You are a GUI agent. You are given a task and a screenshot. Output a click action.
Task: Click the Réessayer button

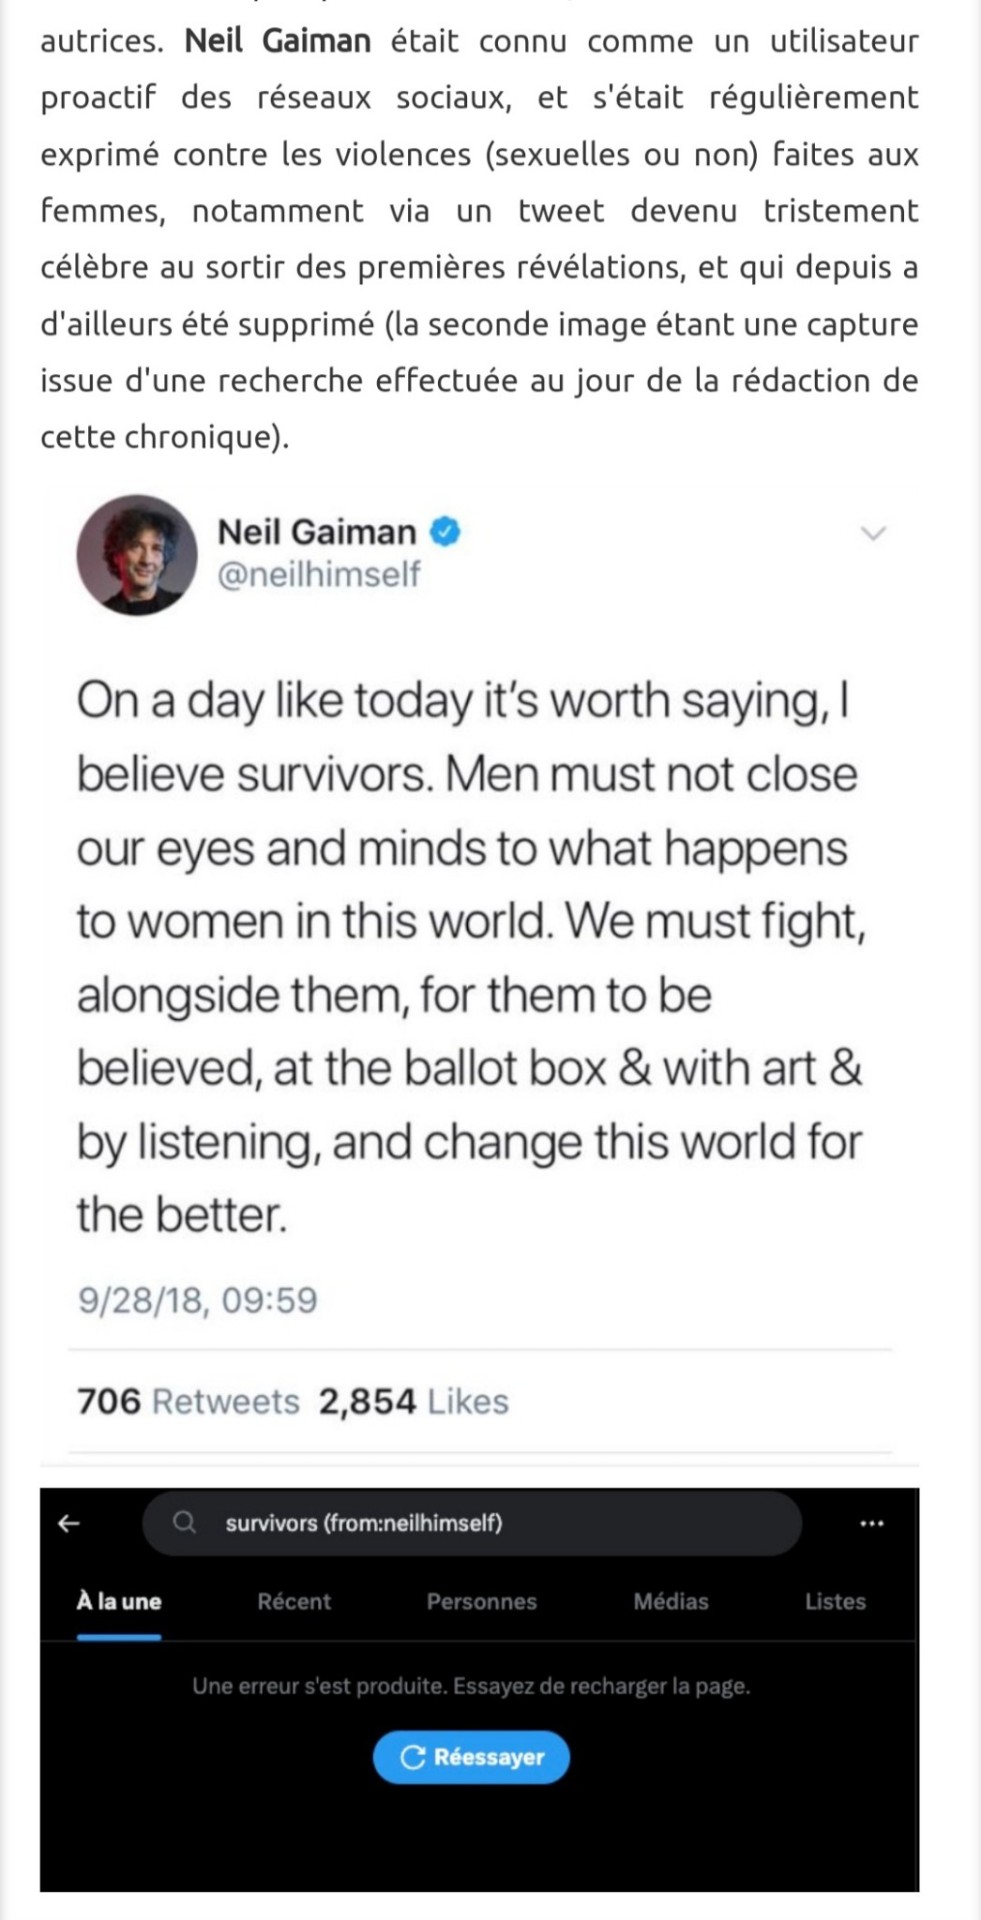472,1757
